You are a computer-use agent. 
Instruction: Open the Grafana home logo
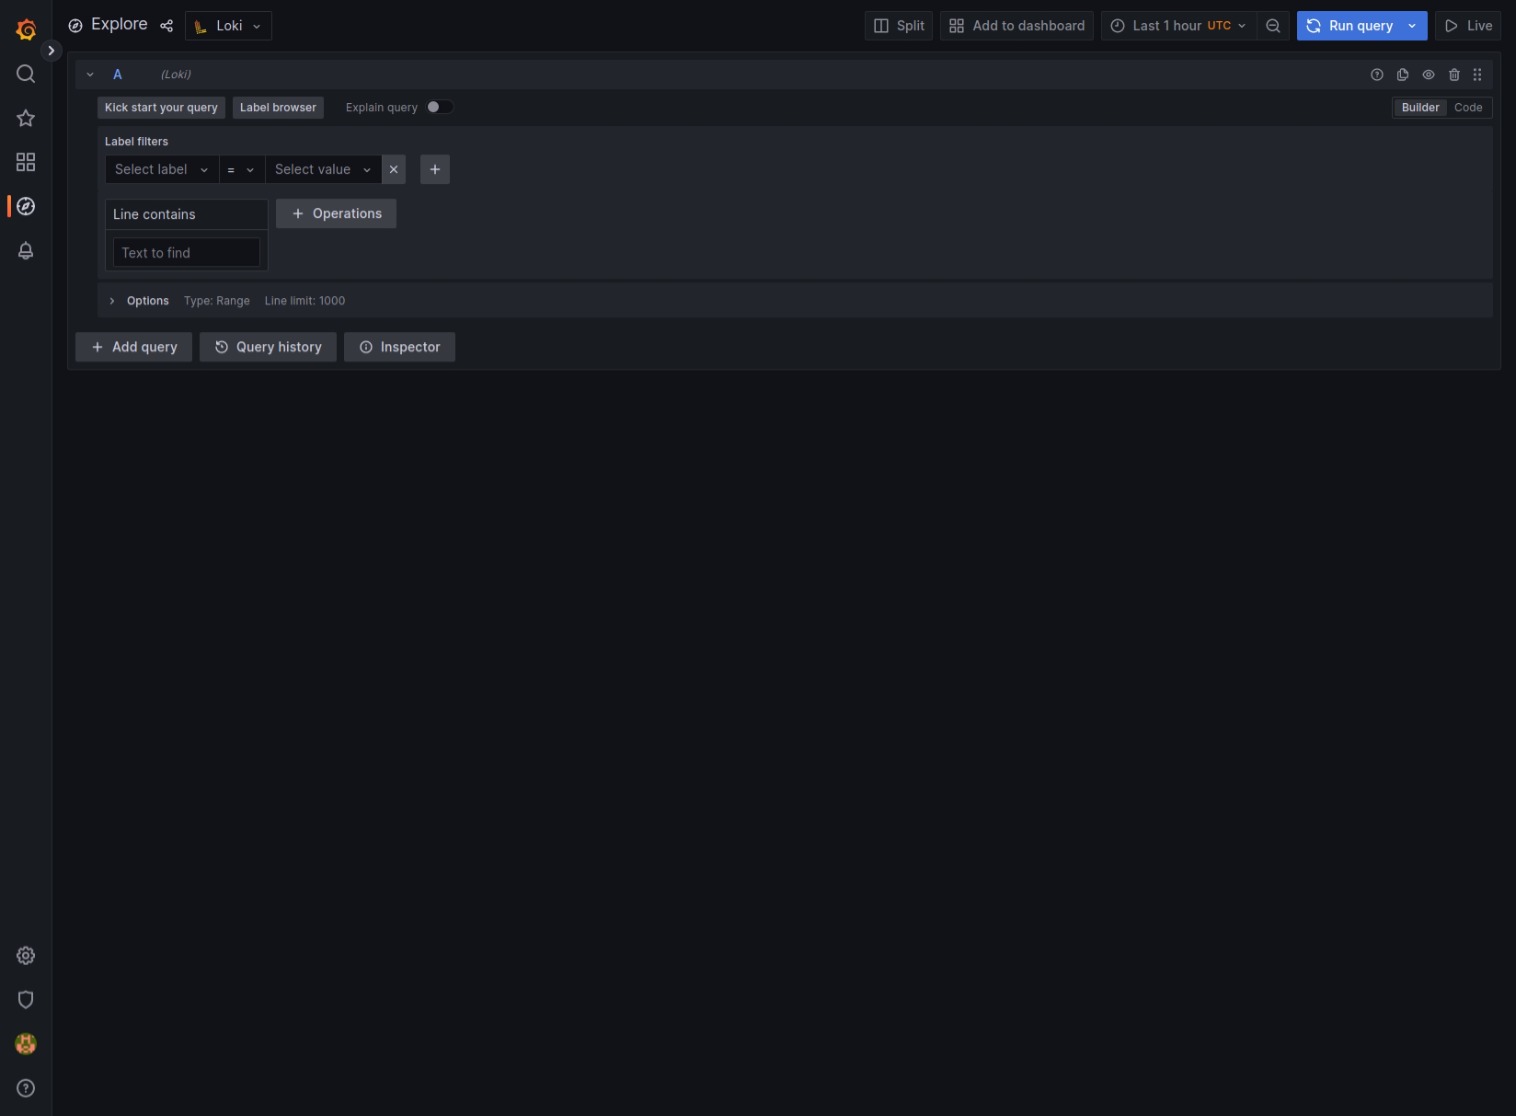pyautogui.click(x=26, y=30)
